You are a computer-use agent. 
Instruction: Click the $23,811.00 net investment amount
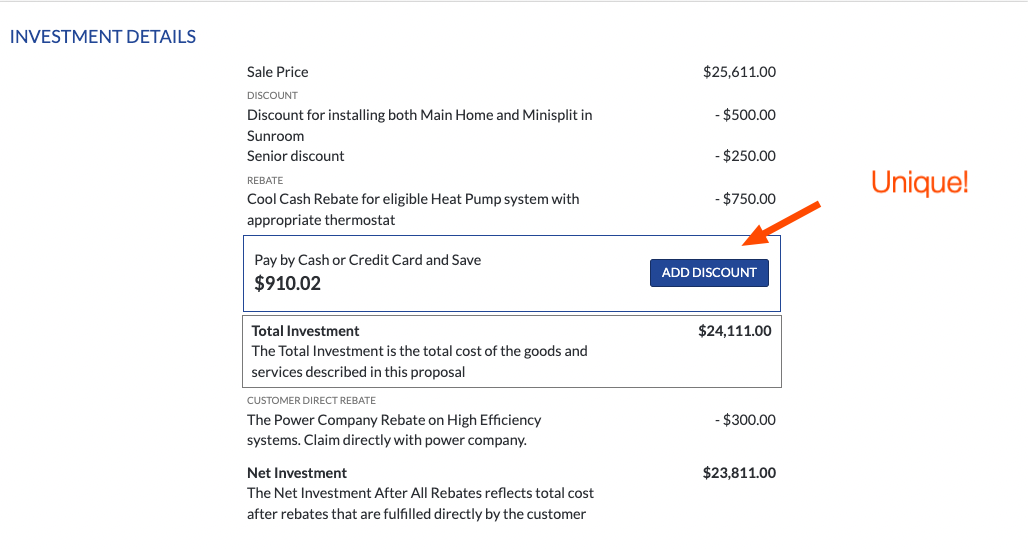[739, 473]
